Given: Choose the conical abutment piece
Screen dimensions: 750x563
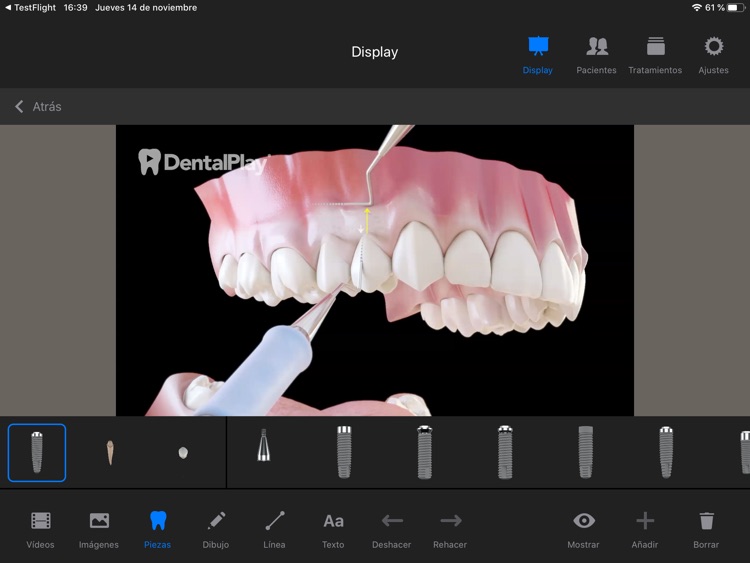Looking at the screenshot, I should [264, 445].
